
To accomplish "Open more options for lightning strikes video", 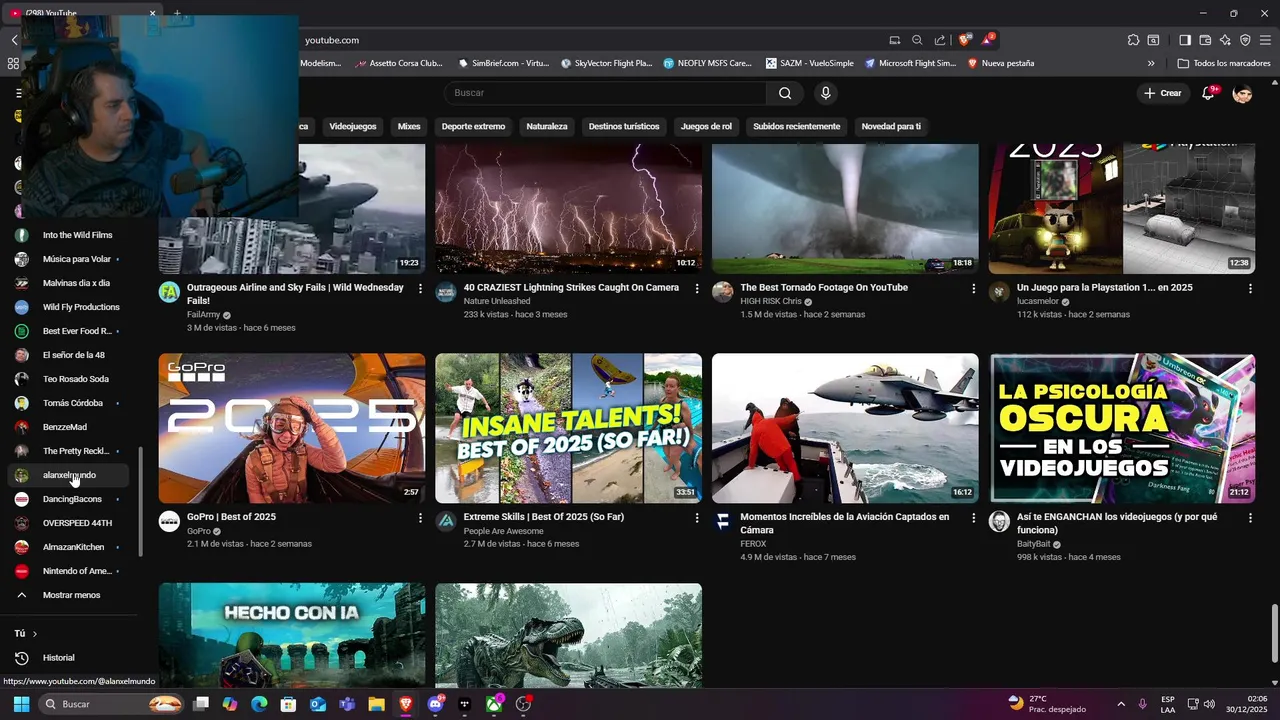I will pyautogui.click(x=697, y=288).
